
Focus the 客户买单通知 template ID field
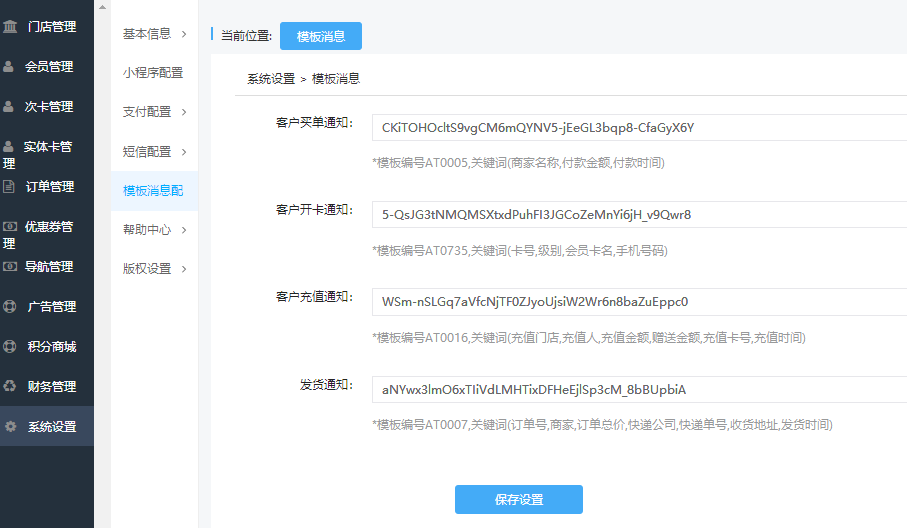click(639, 128)
